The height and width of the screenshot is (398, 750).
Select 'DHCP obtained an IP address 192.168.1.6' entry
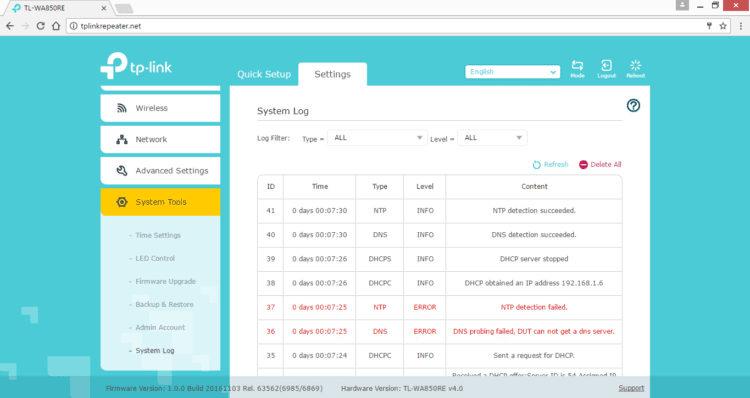(x=534, y=283)
